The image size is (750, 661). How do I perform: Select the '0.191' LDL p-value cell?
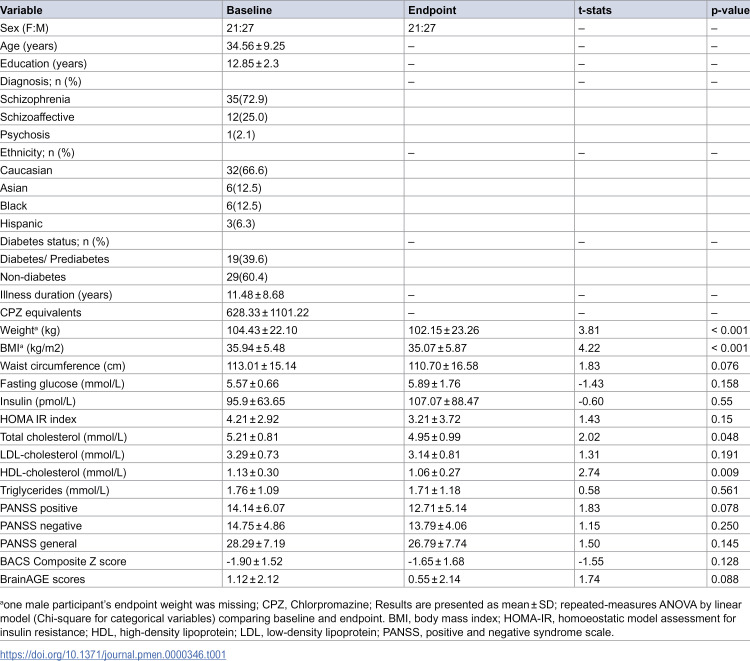[725, 454]
